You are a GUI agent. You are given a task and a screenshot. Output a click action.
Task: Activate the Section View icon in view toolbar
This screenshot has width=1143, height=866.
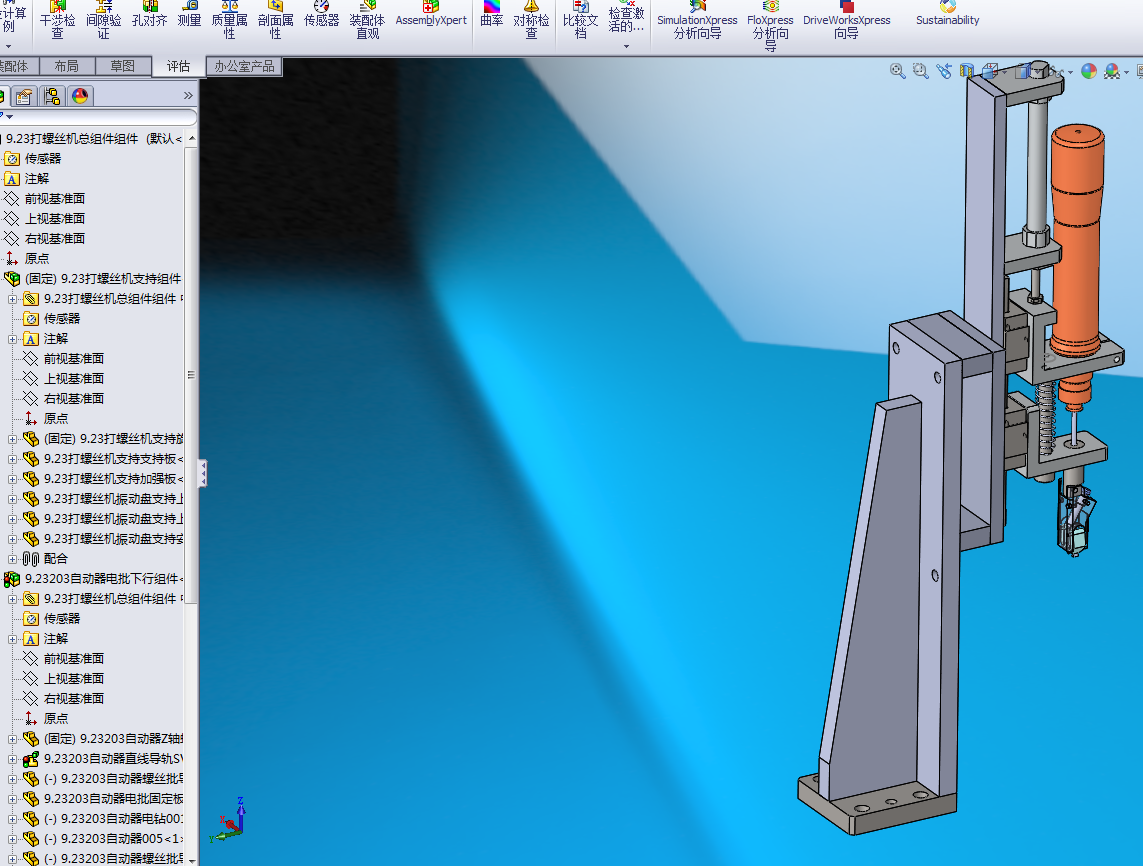click(x=967, y=71)
